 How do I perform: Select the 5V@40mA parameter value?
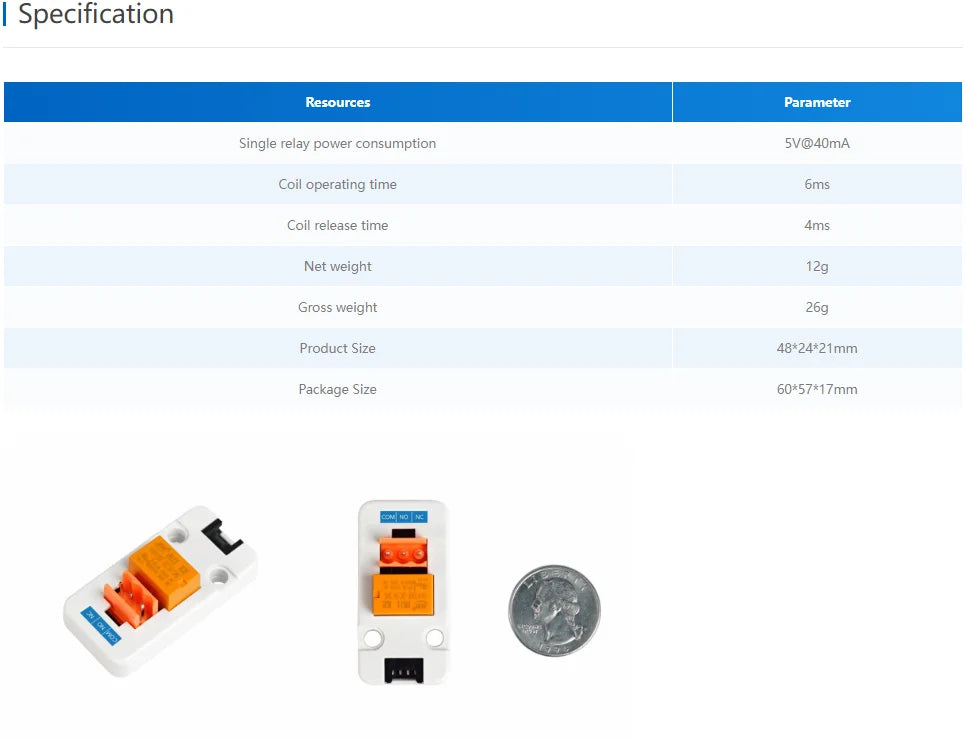(x=817, y=143)
